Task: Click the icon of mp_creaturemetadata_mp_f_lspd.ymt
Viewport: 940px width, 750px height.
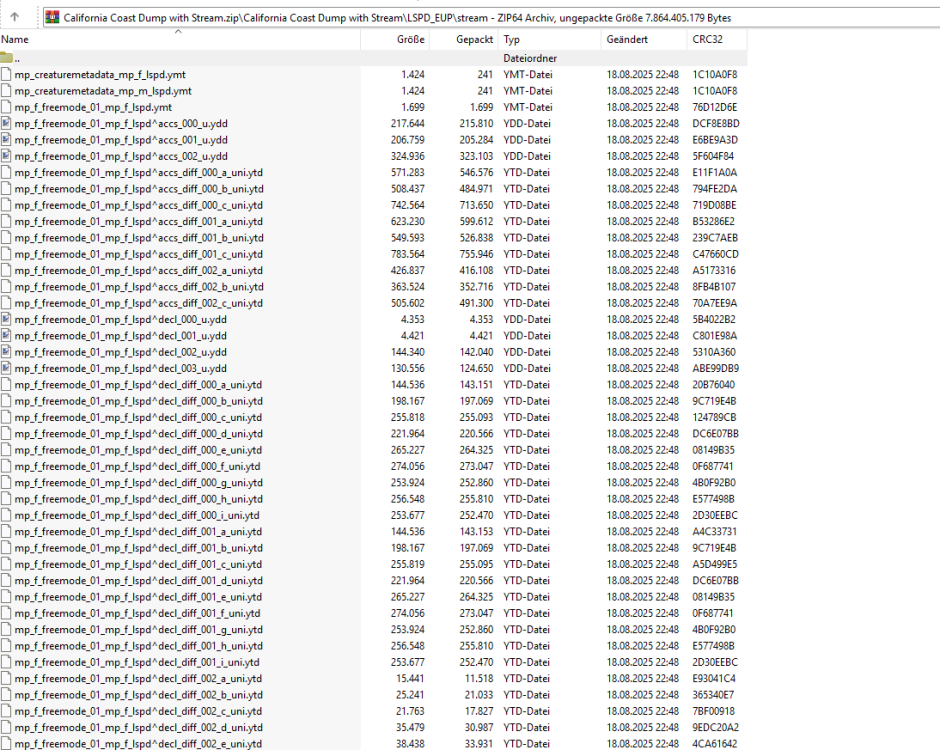Action: (6, 74)
